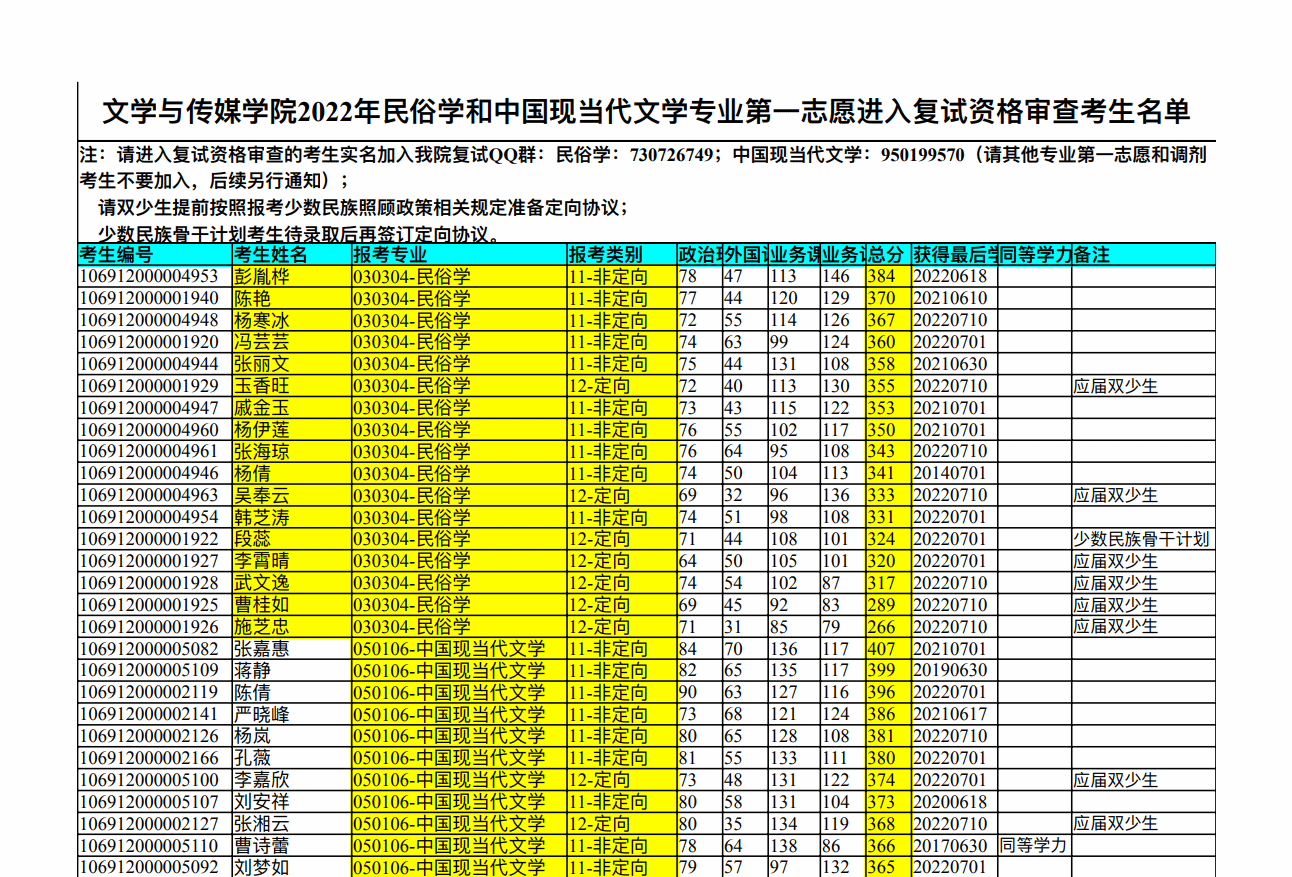
Task: Select the name cell 蒋静
Action: tap(292, 670)
